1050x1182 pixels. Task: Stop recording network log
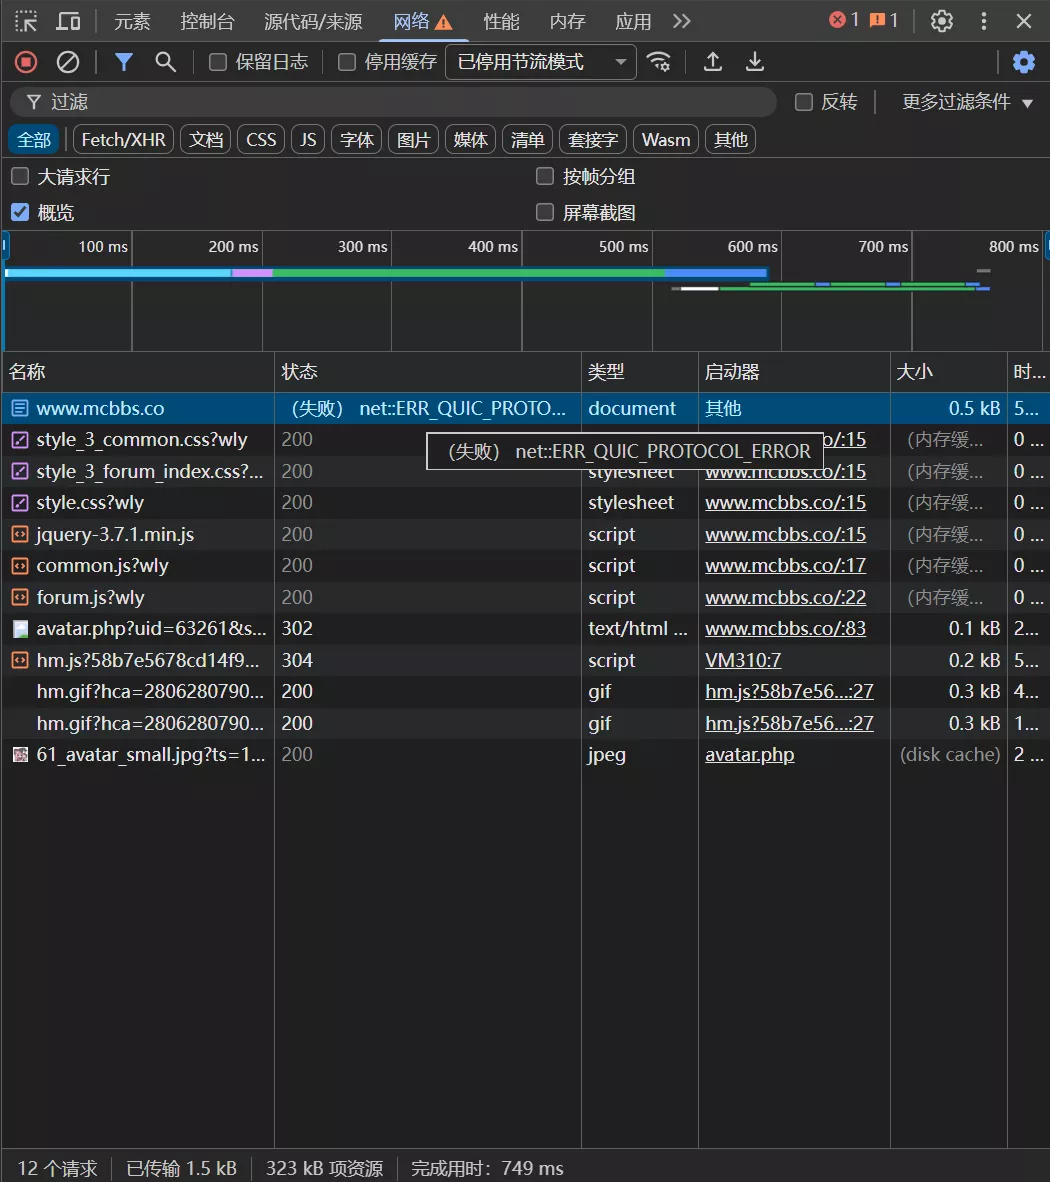pyautogui.click(x=26, y=62)
